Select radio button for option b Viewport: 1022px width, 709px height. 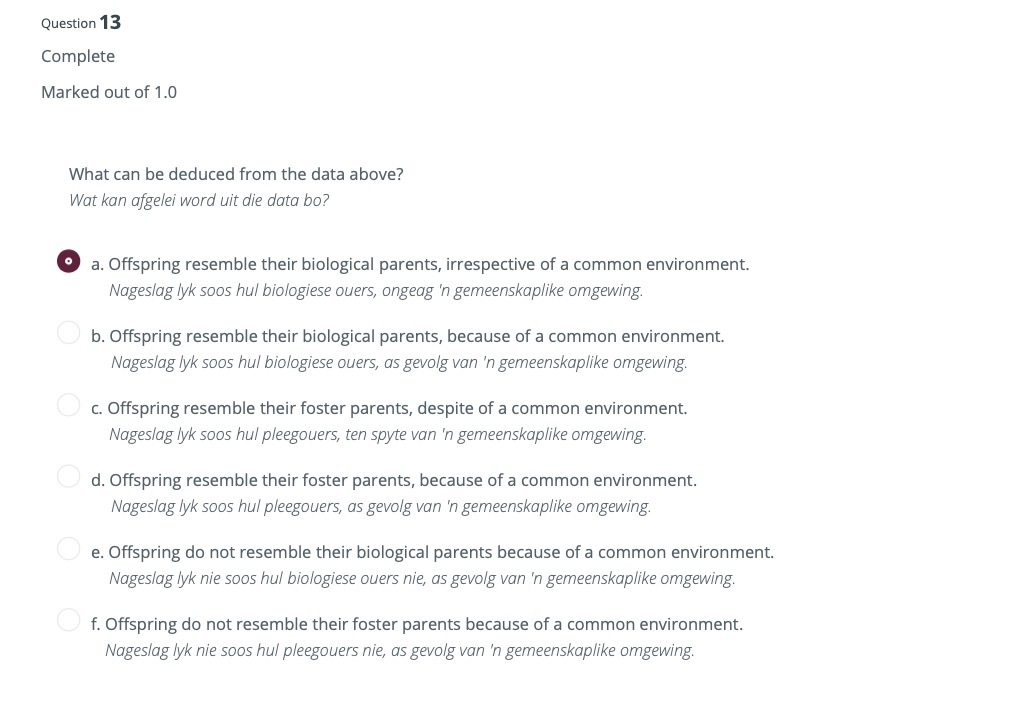tap(68, 332)
